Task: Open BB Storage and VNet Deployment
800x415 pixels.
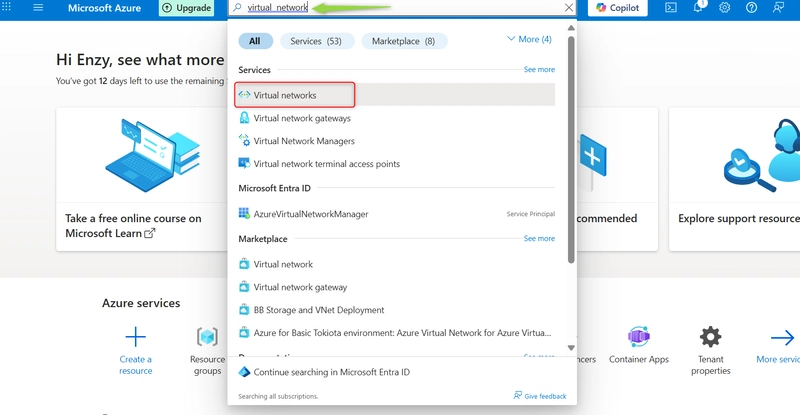Action: click(x=395, y=310)
